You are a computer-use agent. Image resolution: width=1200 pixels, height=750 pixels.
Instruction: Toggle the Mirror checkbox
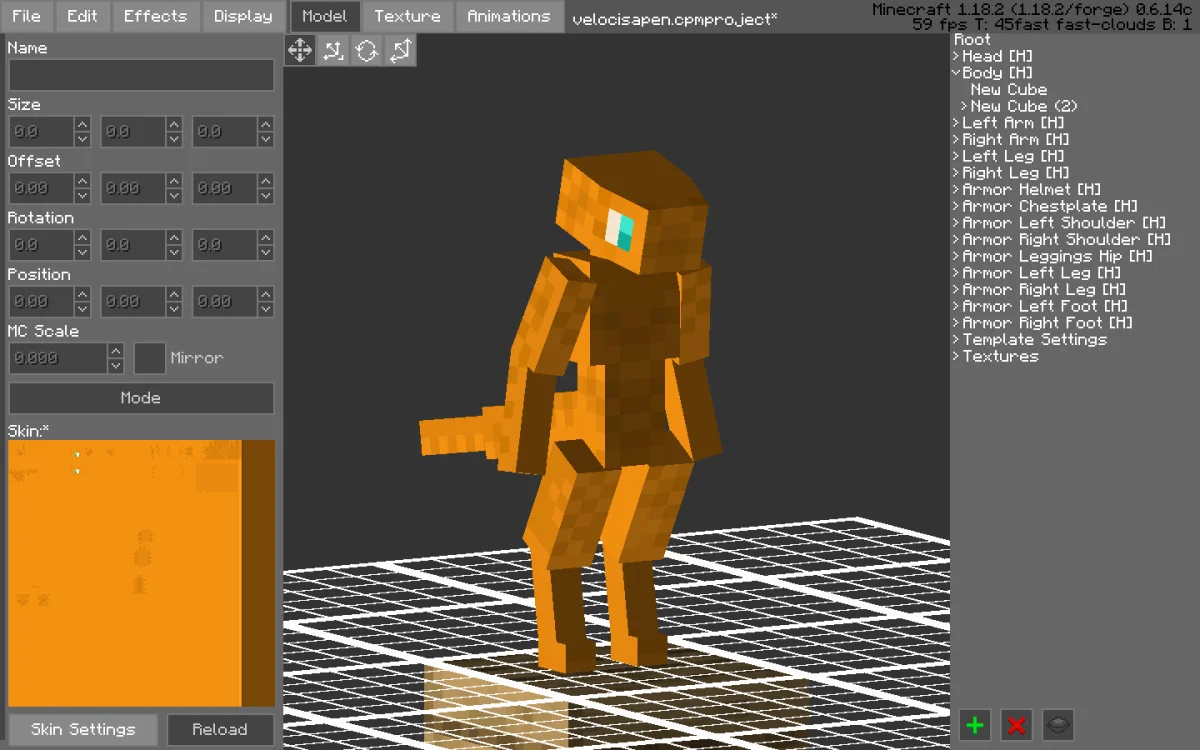[150, 358]
